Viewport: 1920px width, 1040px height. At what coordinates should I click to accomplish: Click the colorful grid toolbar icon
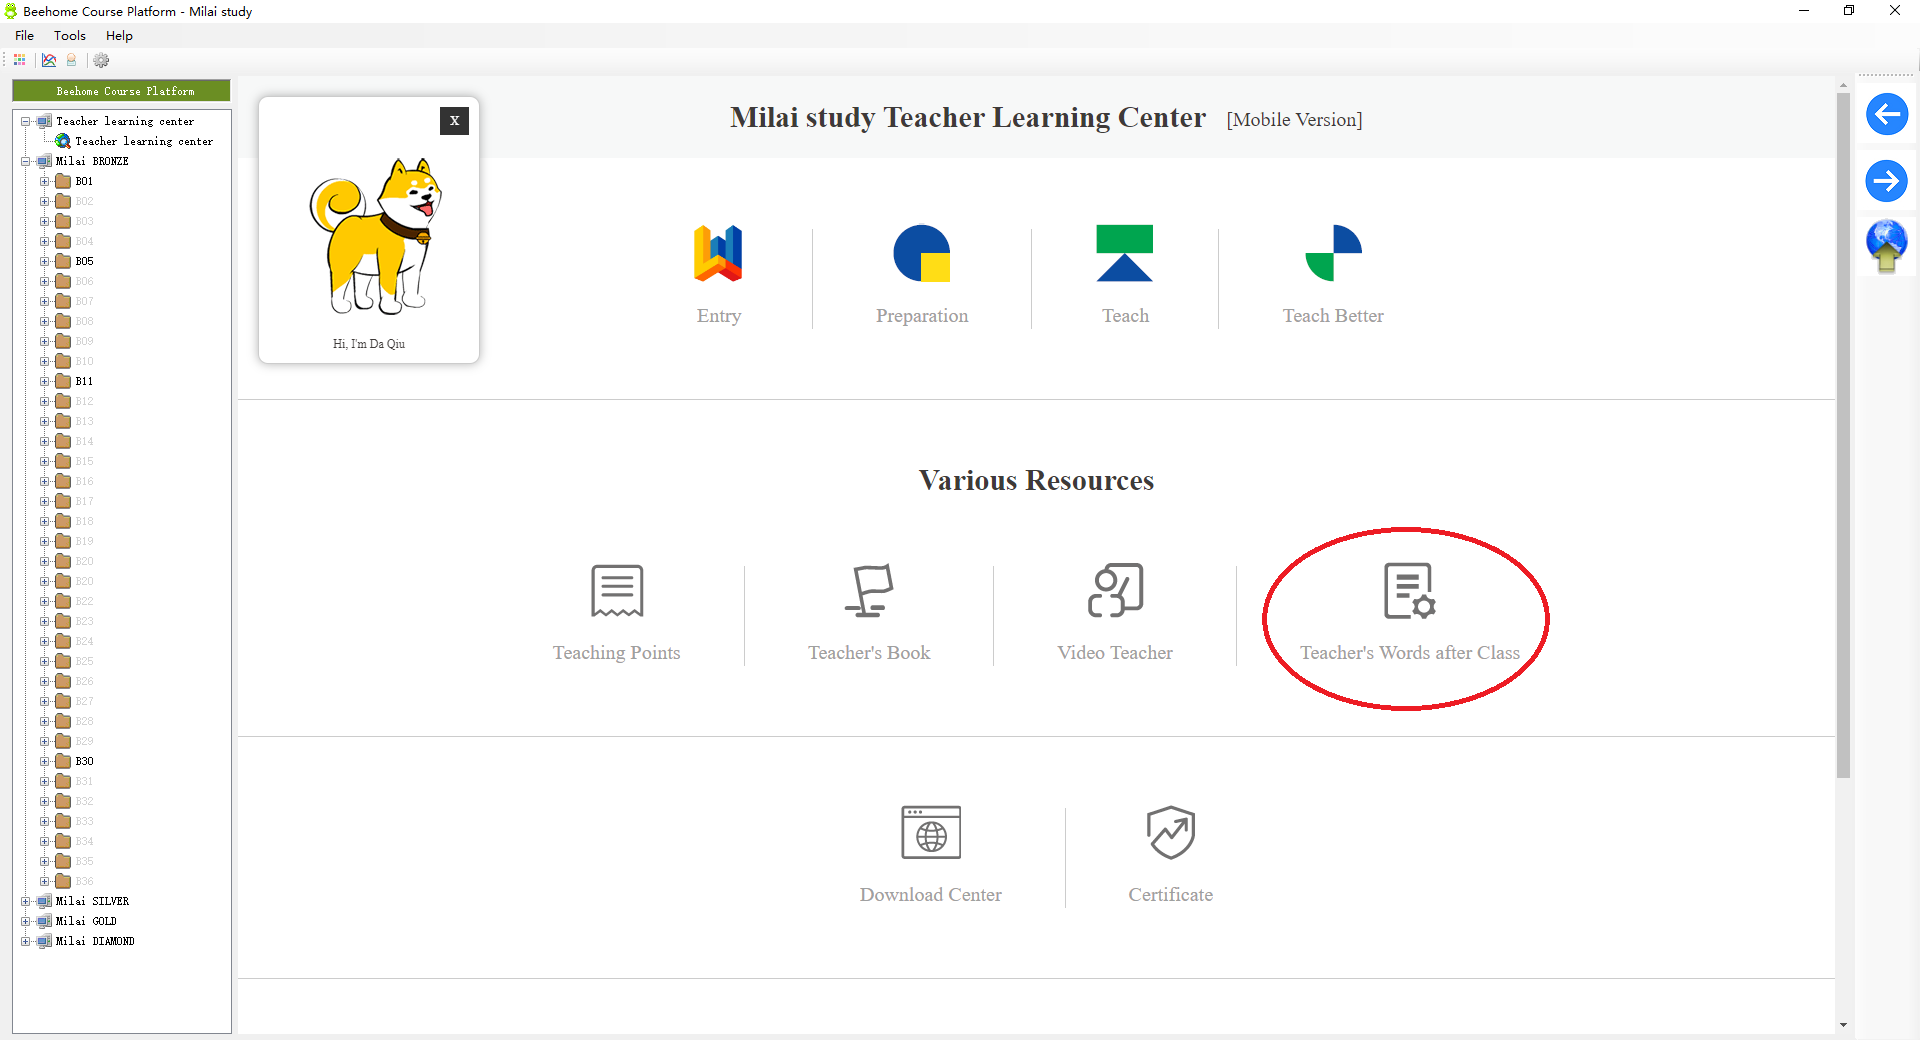pos(20,60)
